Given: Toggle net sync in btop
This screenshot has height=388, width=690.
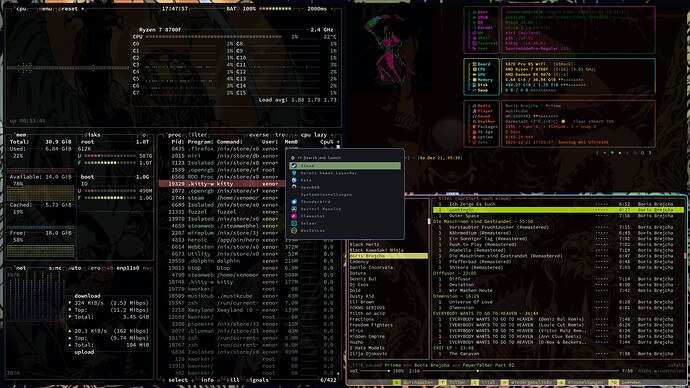Looking at the screenshot, I should point(55,268).
